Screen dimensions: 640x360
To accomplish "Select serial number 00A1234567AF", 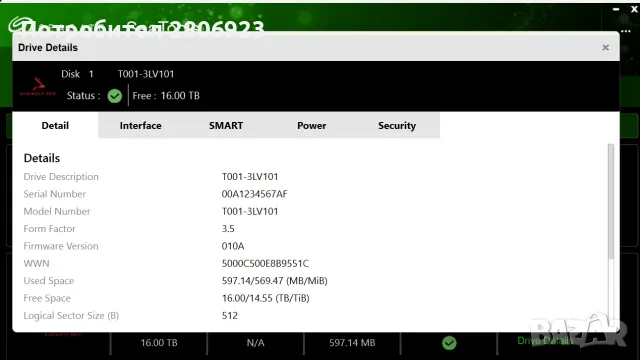I will click(254, 194).
